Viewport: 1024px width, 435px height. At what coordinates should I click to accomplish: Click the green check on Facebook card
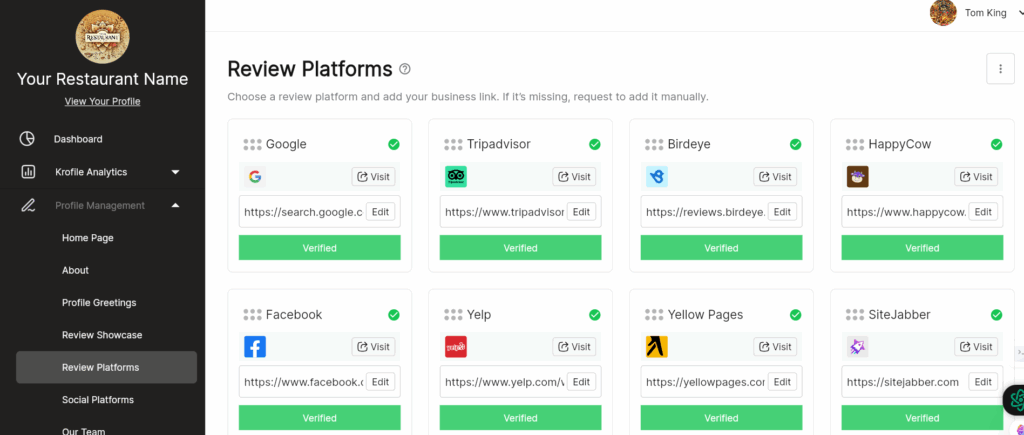point(394,315)
